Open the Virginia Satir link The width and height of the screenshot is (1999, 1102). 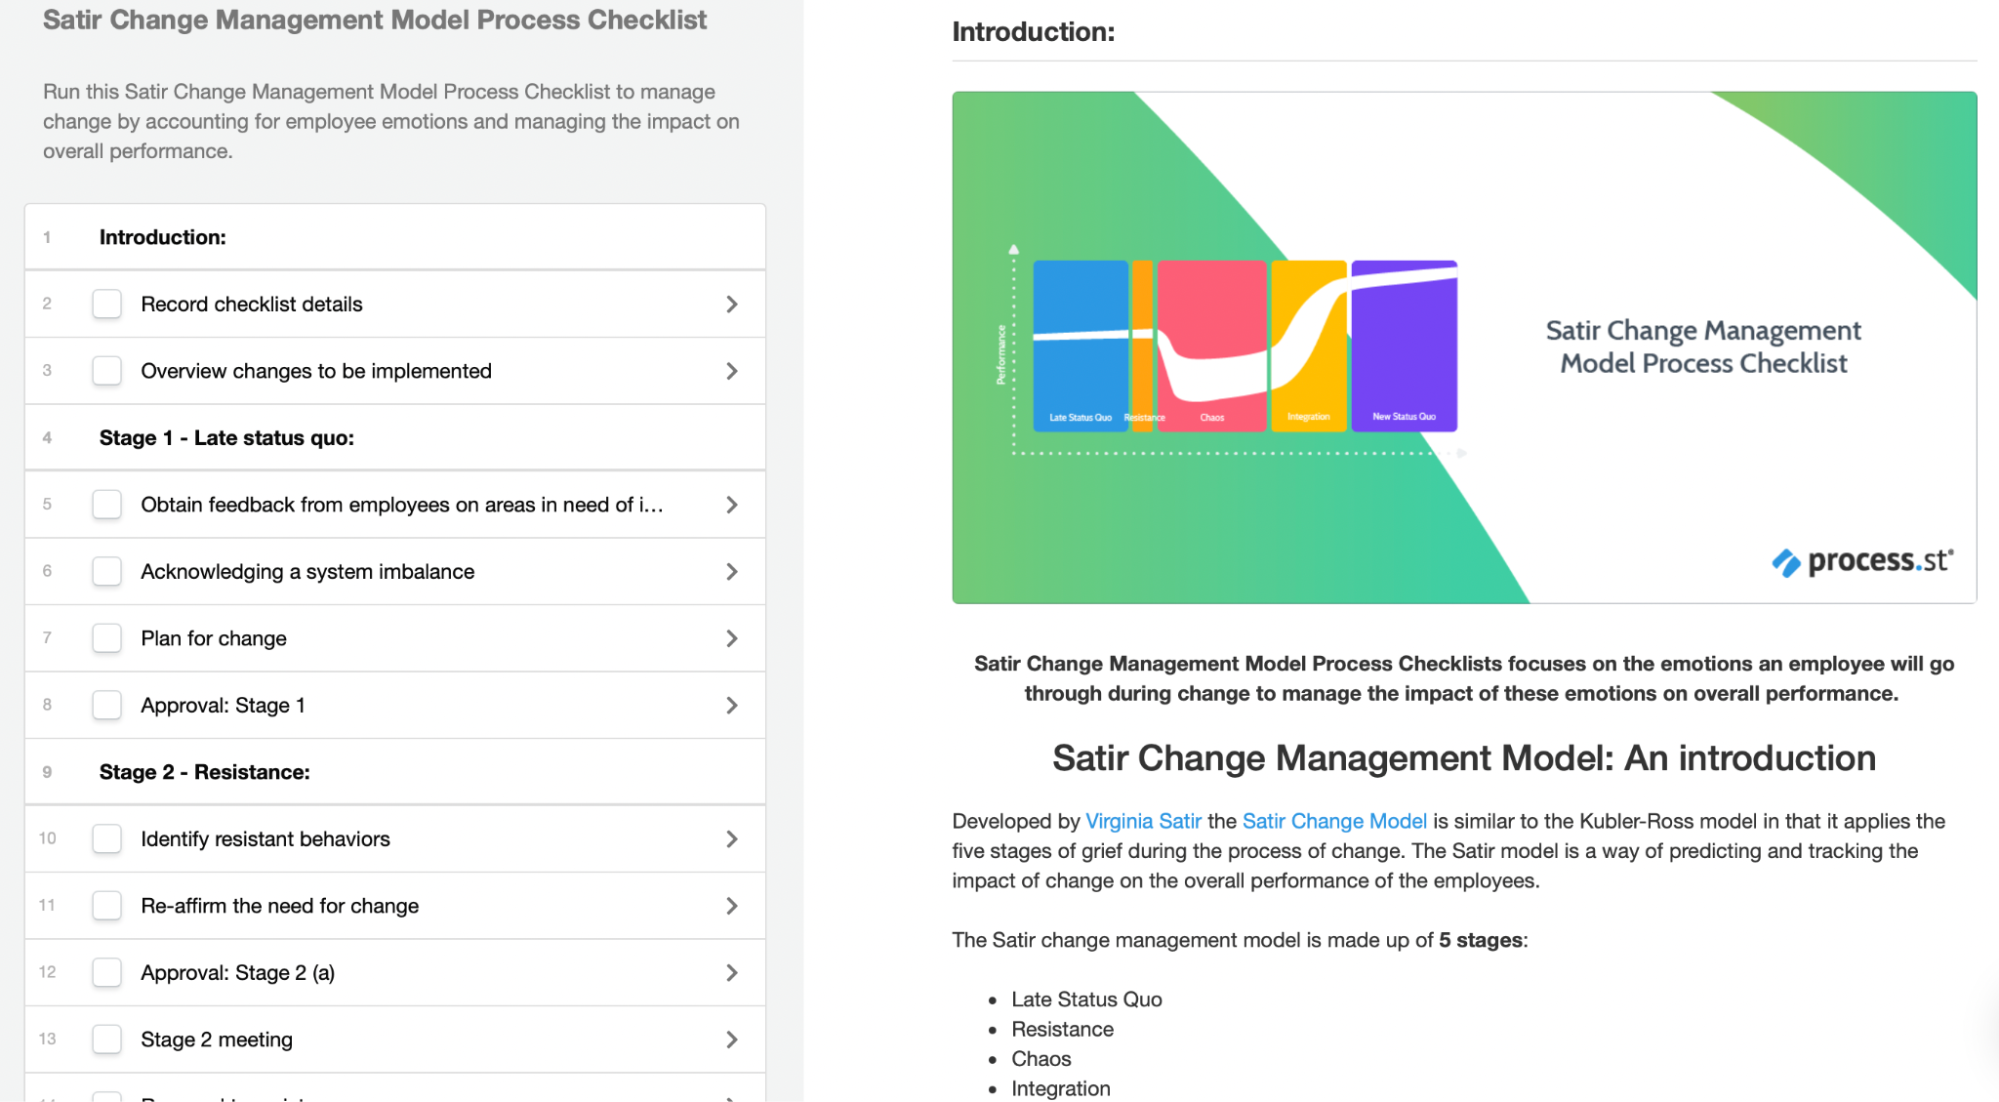1143,821
